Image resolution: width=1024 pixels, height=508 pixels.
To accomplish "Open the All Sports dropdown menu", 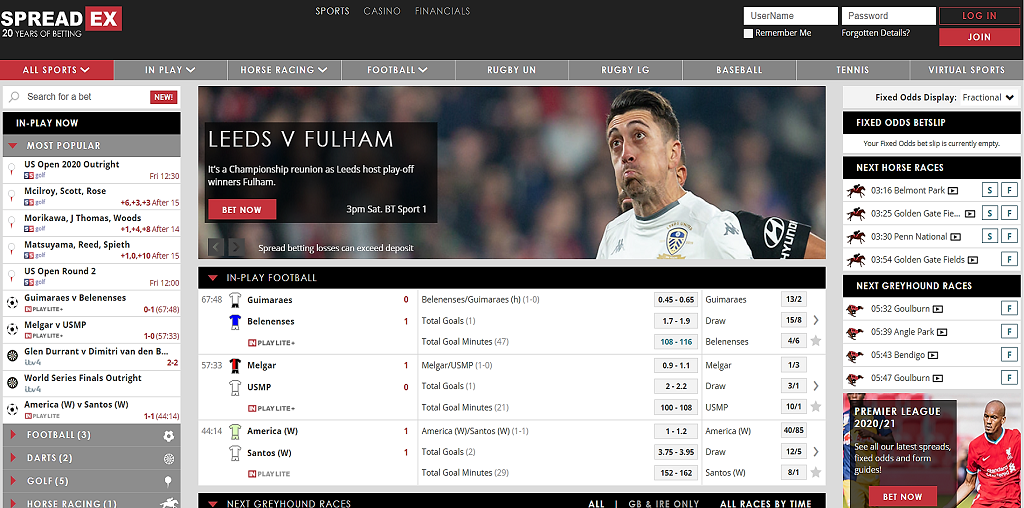I will 57,70.
